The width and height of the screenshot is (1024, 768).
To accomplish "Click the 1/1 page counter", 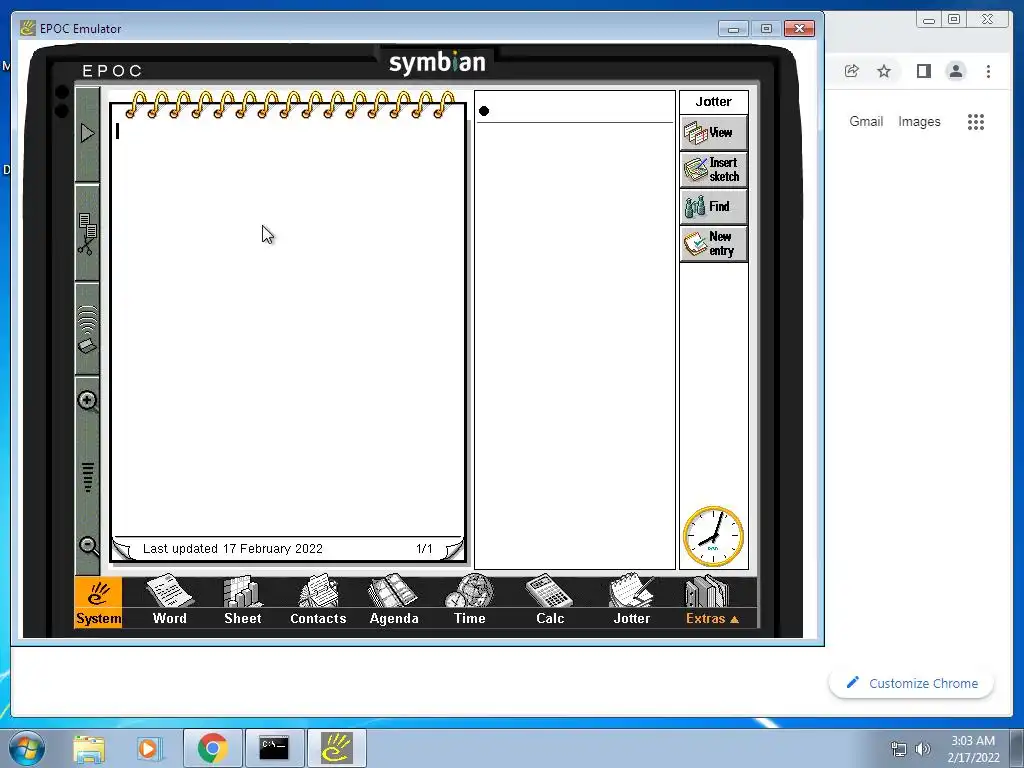I will point(424,549).
